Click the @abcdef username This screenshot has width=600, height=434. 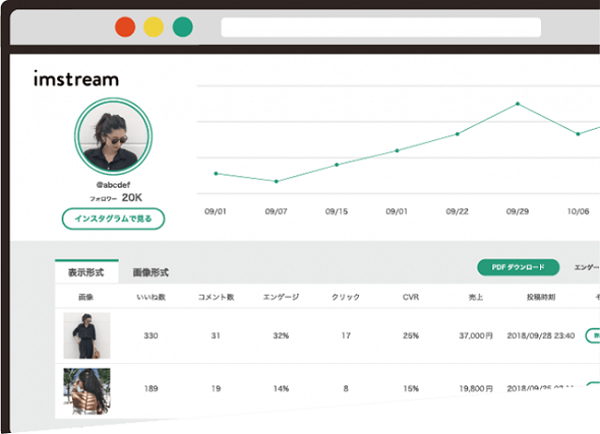point(113,185)
